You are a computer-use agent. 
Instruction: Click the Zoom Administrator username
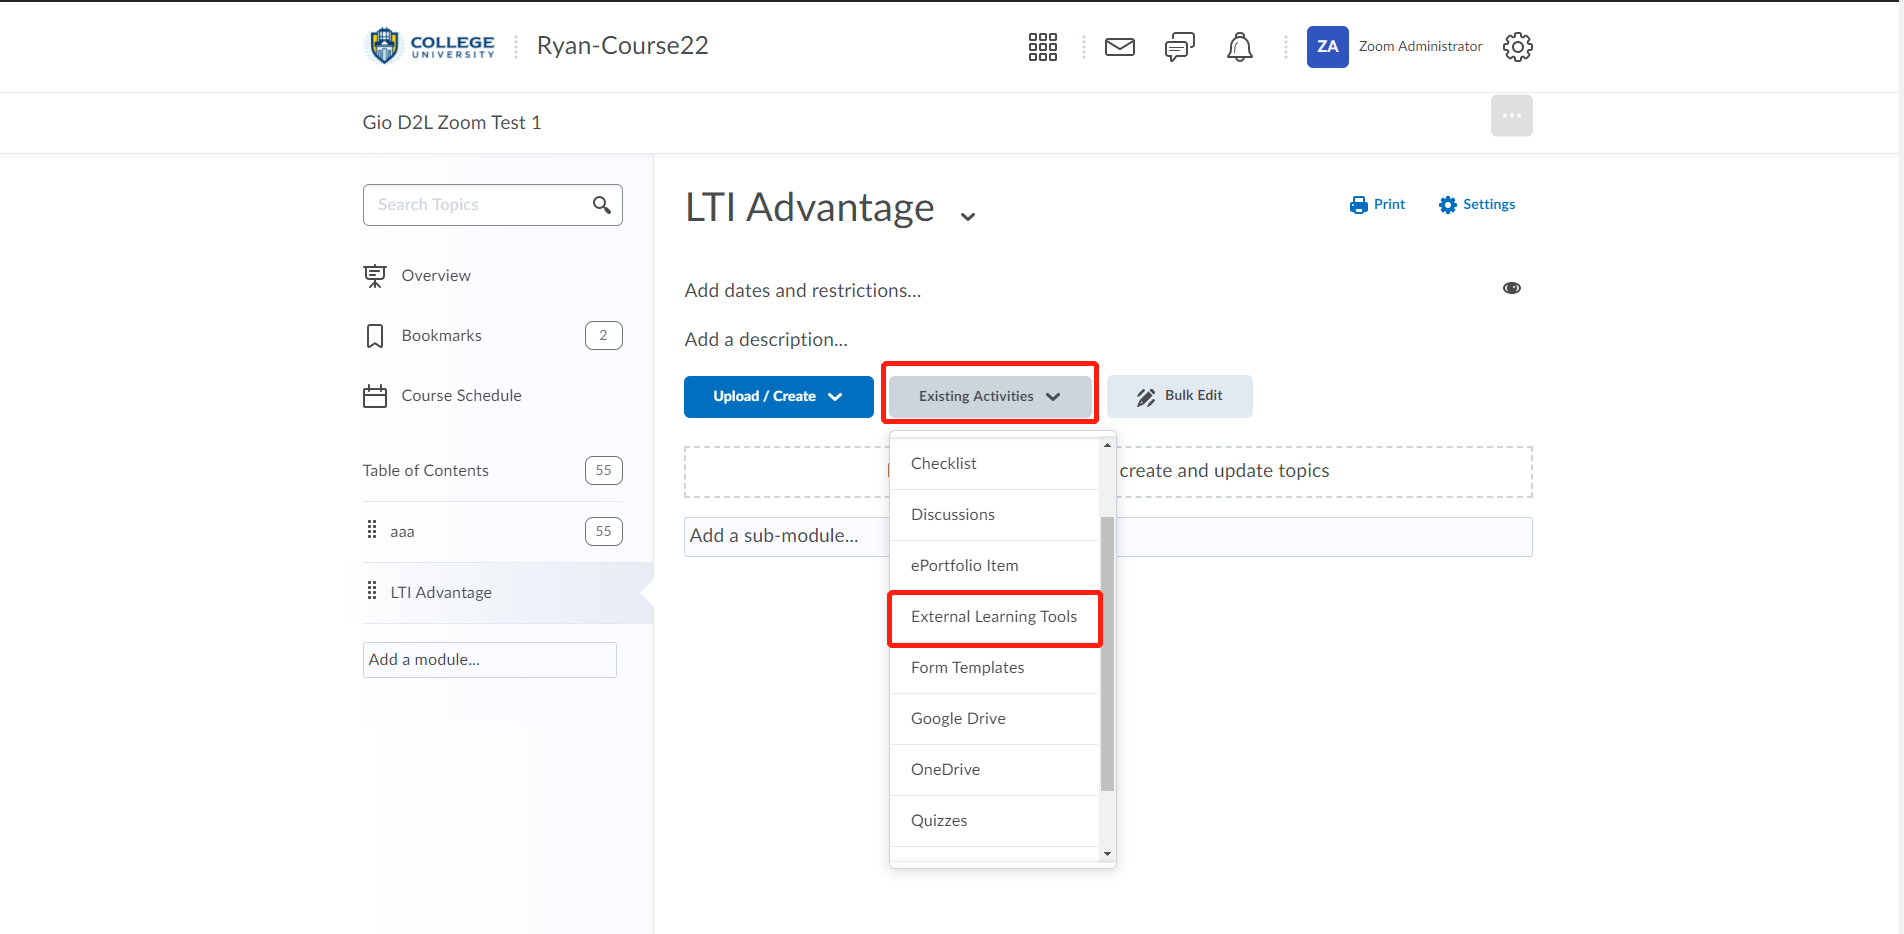click(x=1420, y=47)
